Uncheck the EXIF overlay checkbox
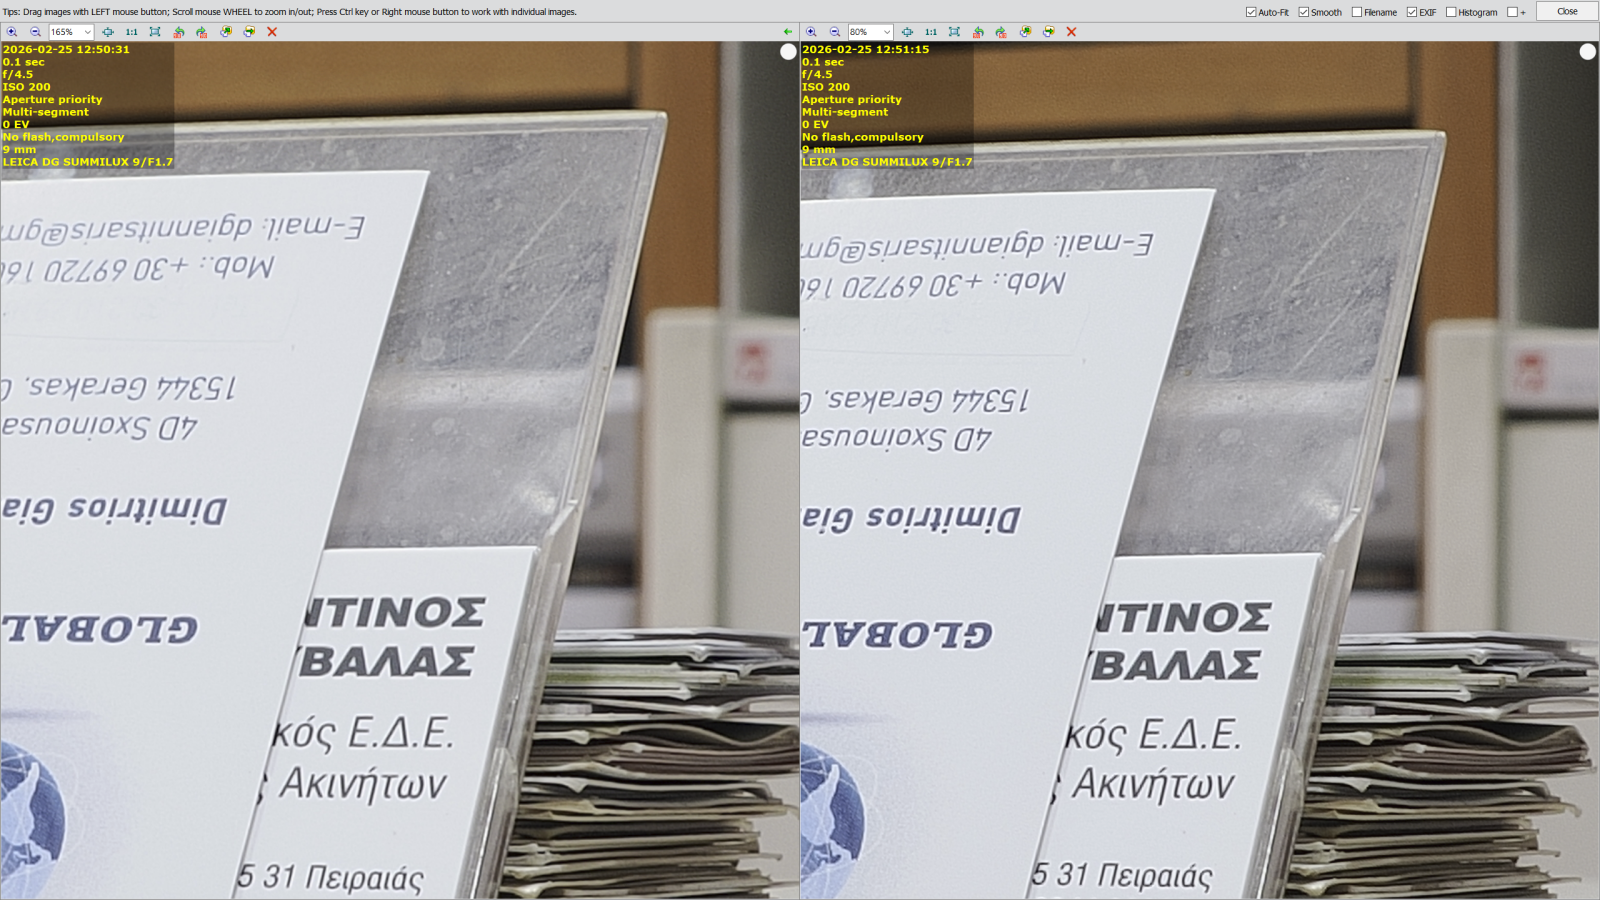Viewport: 1600px width, 900px height. click(1411, 11)
